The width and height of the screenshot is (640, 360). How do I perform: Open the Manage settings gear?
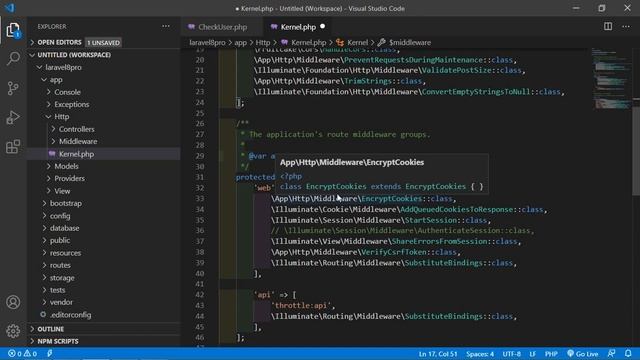pyautogui.click(x=13, y=331)
